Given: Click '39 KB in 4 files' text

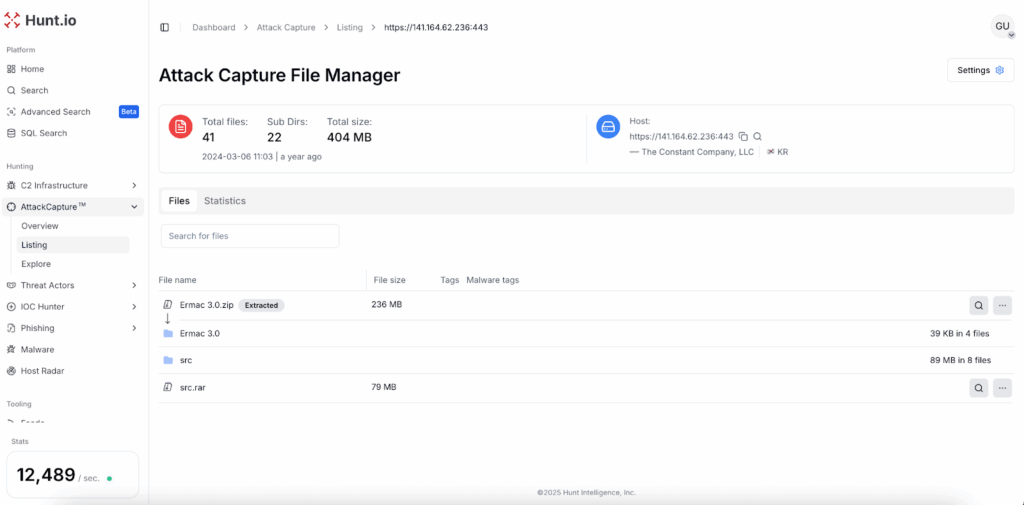Looking at the screenshot, I should (x=959, y=334).
